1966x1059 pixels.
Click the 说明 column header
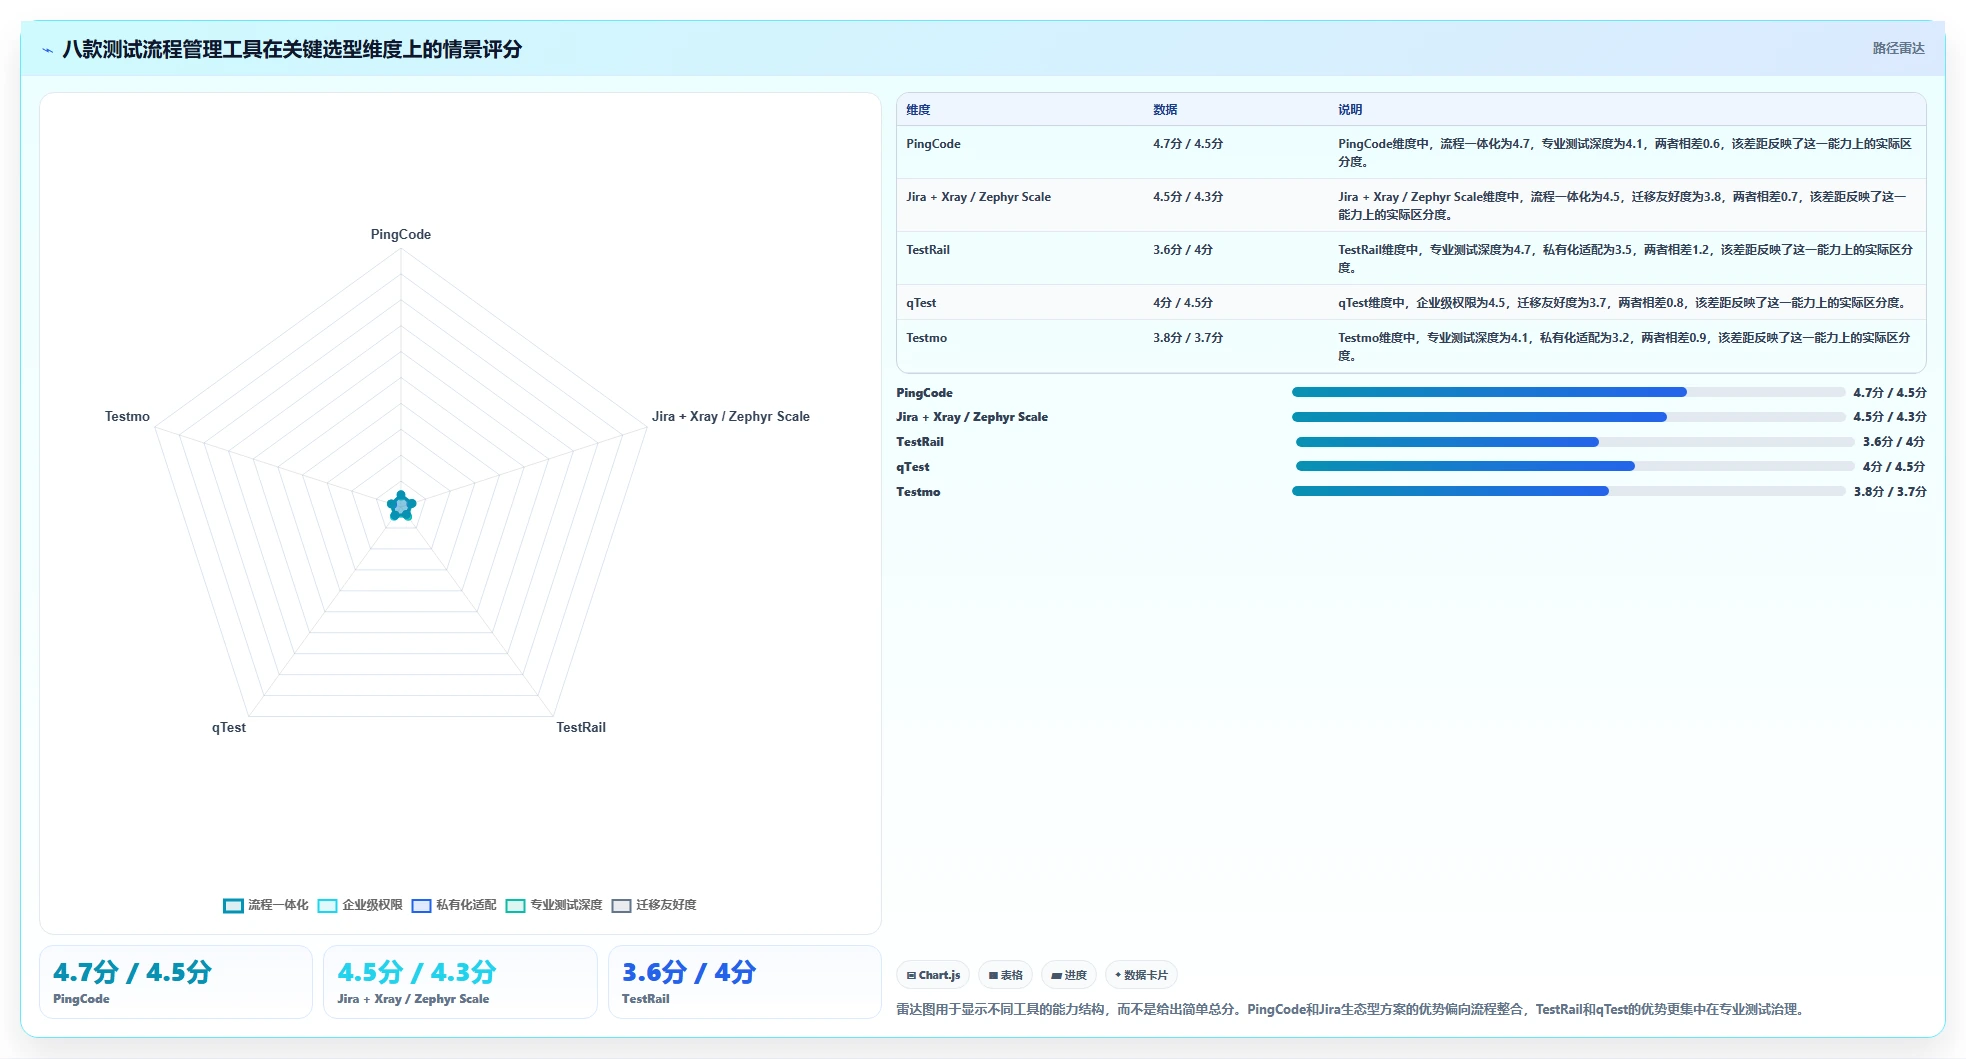tap(1350, 110)
